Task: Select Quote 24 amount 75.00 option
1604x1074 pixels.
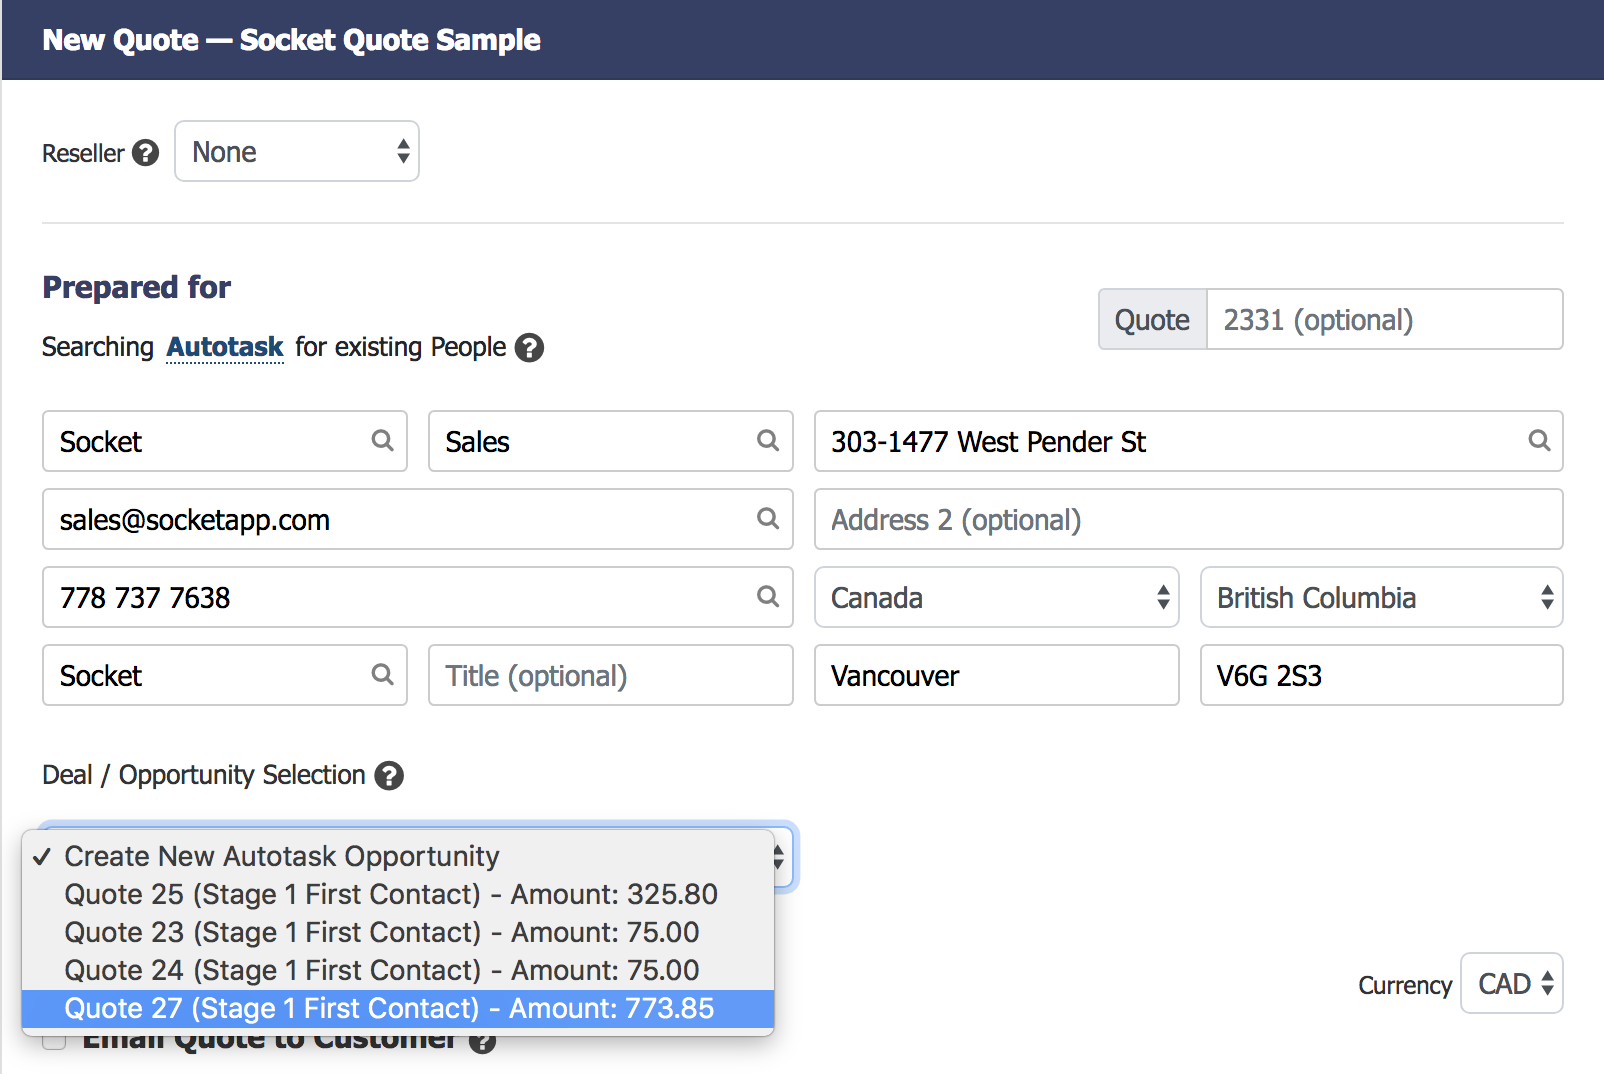Action: coord(398,970)
